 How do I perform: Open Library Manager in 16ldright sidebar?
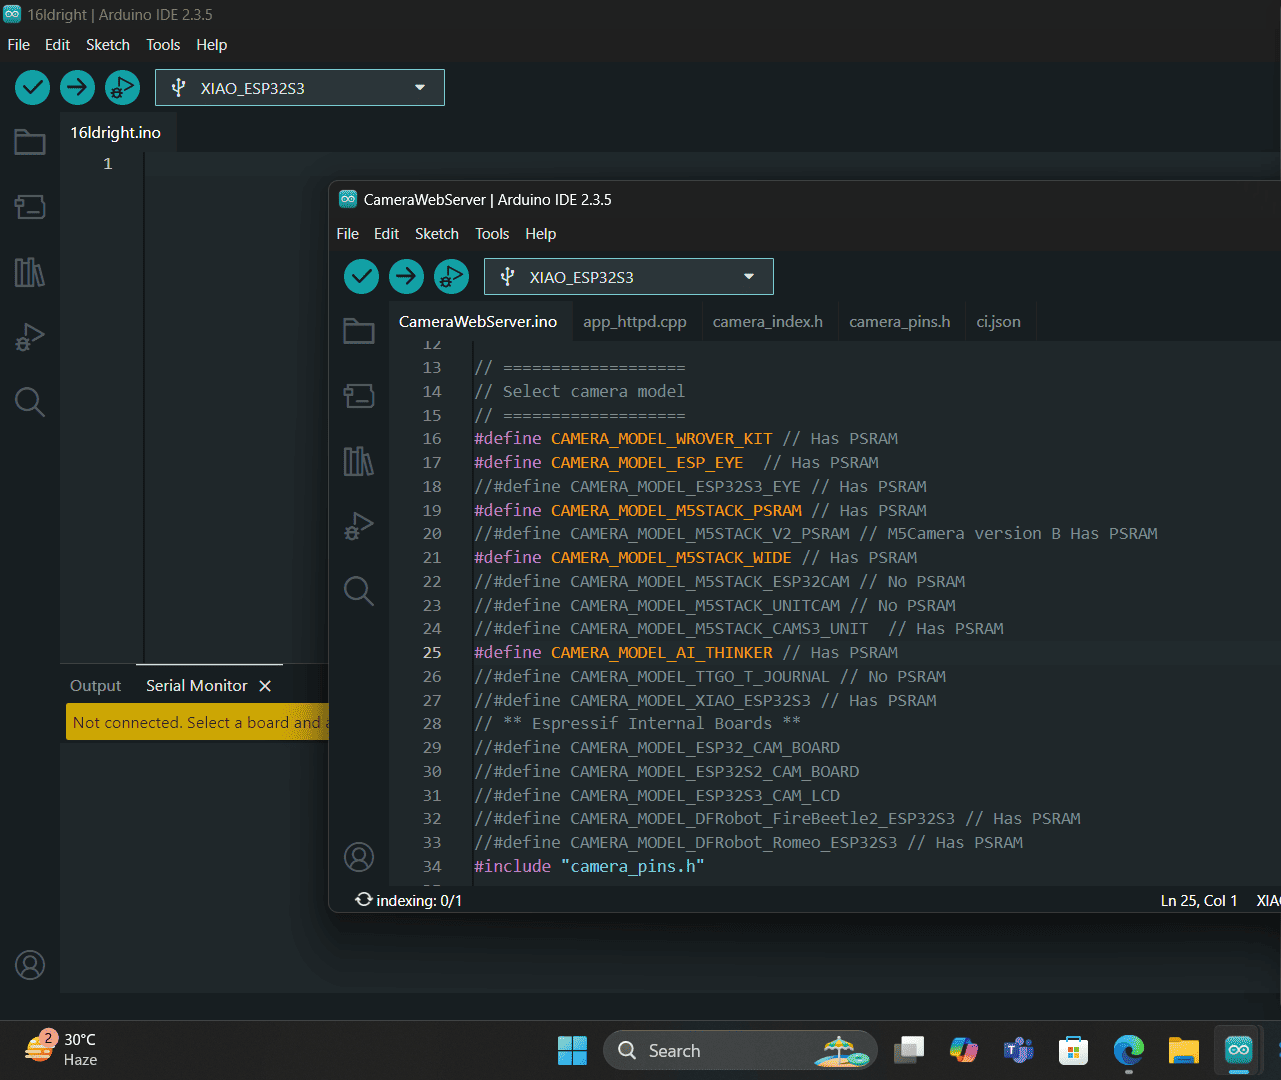coord(30,272)
